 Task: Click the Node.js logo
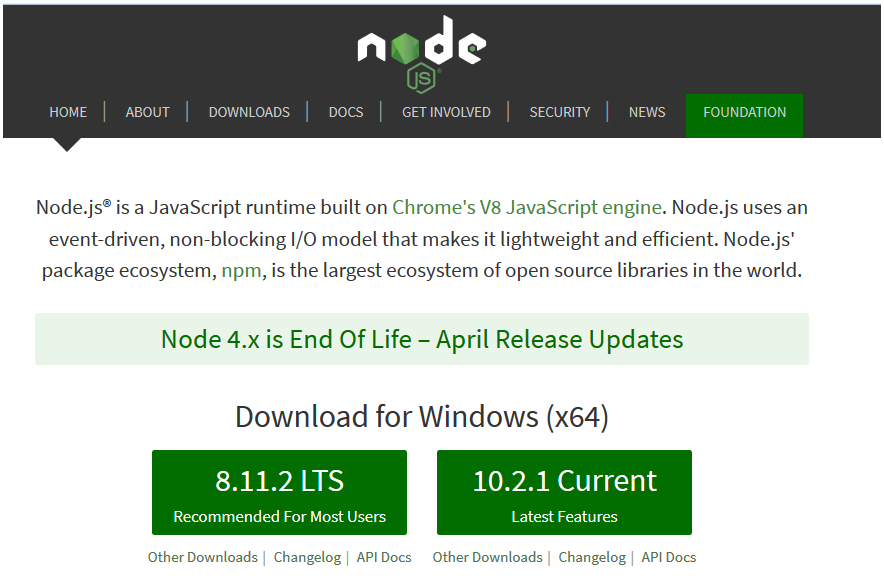pyautogui.click(x=422, y=54)
